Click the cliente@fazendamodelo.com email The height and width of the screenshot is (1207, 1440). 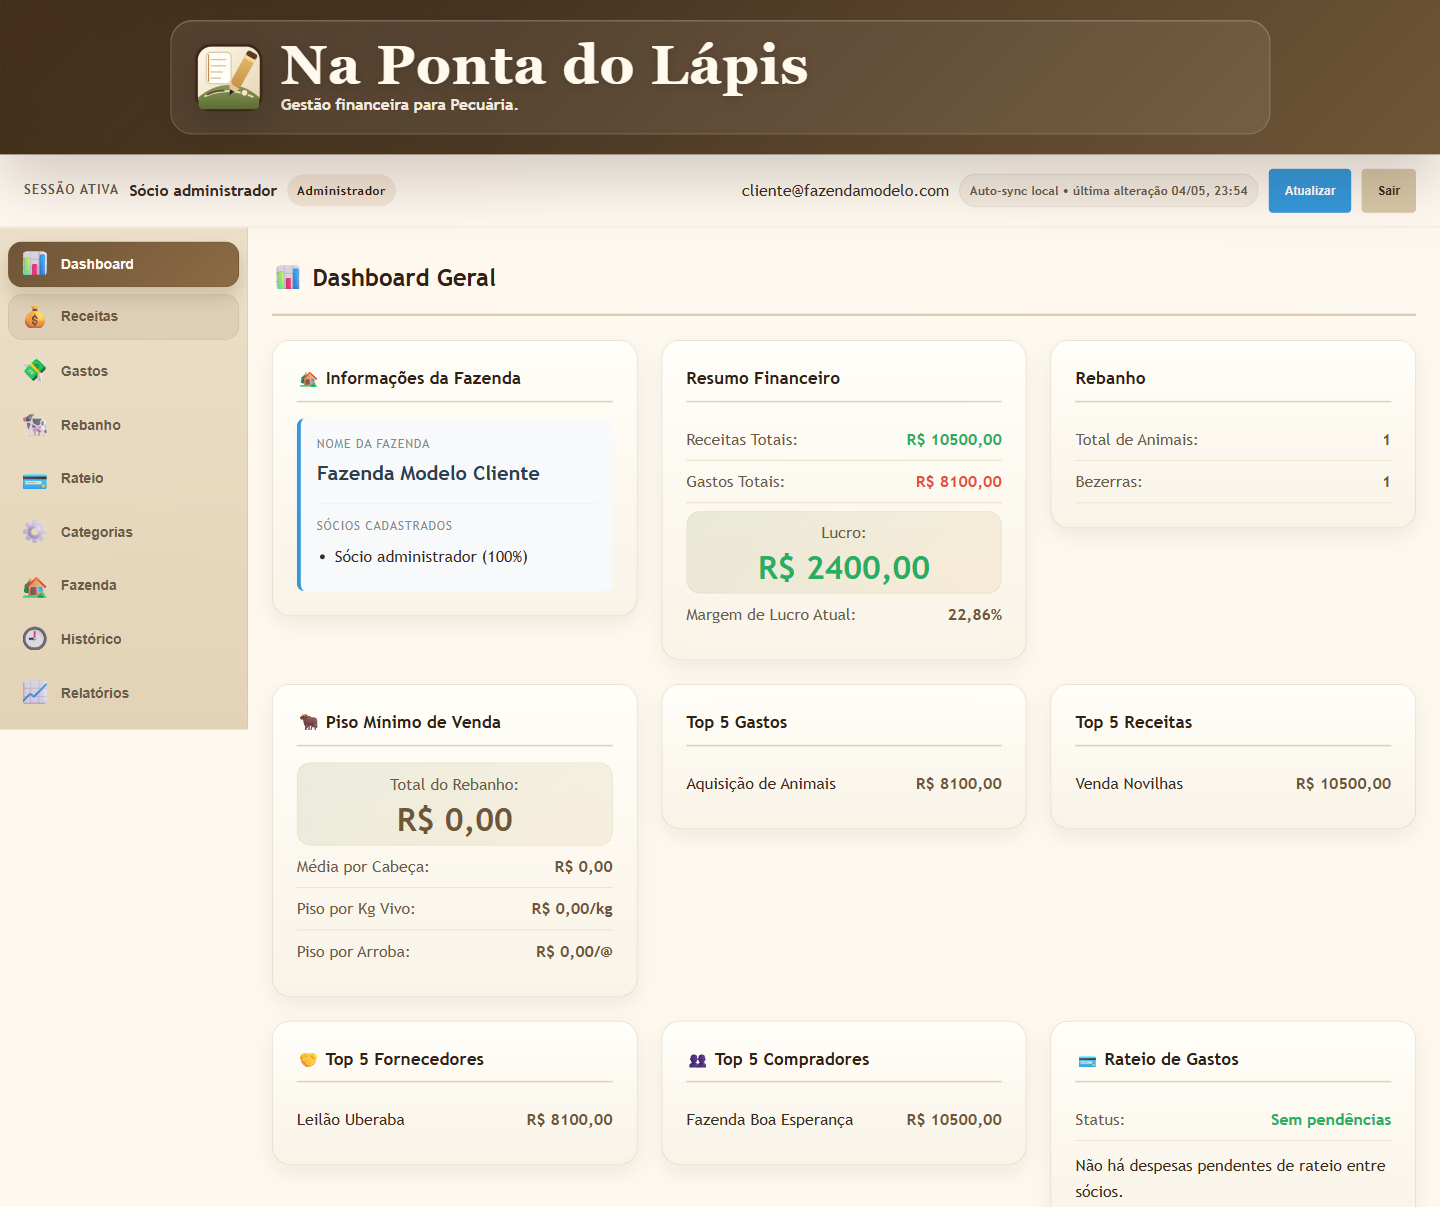point(845,191)
